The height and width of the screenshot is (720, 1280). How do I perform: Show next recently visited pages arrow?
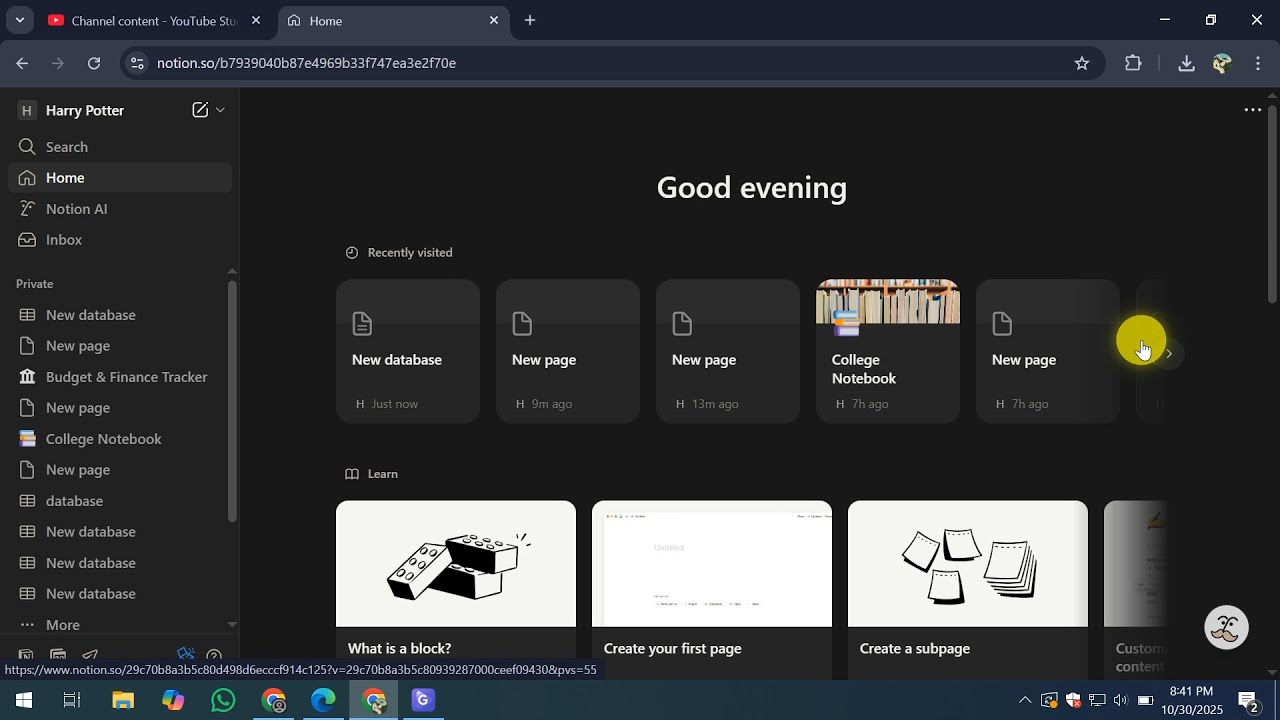click(x=1169, y=353)
